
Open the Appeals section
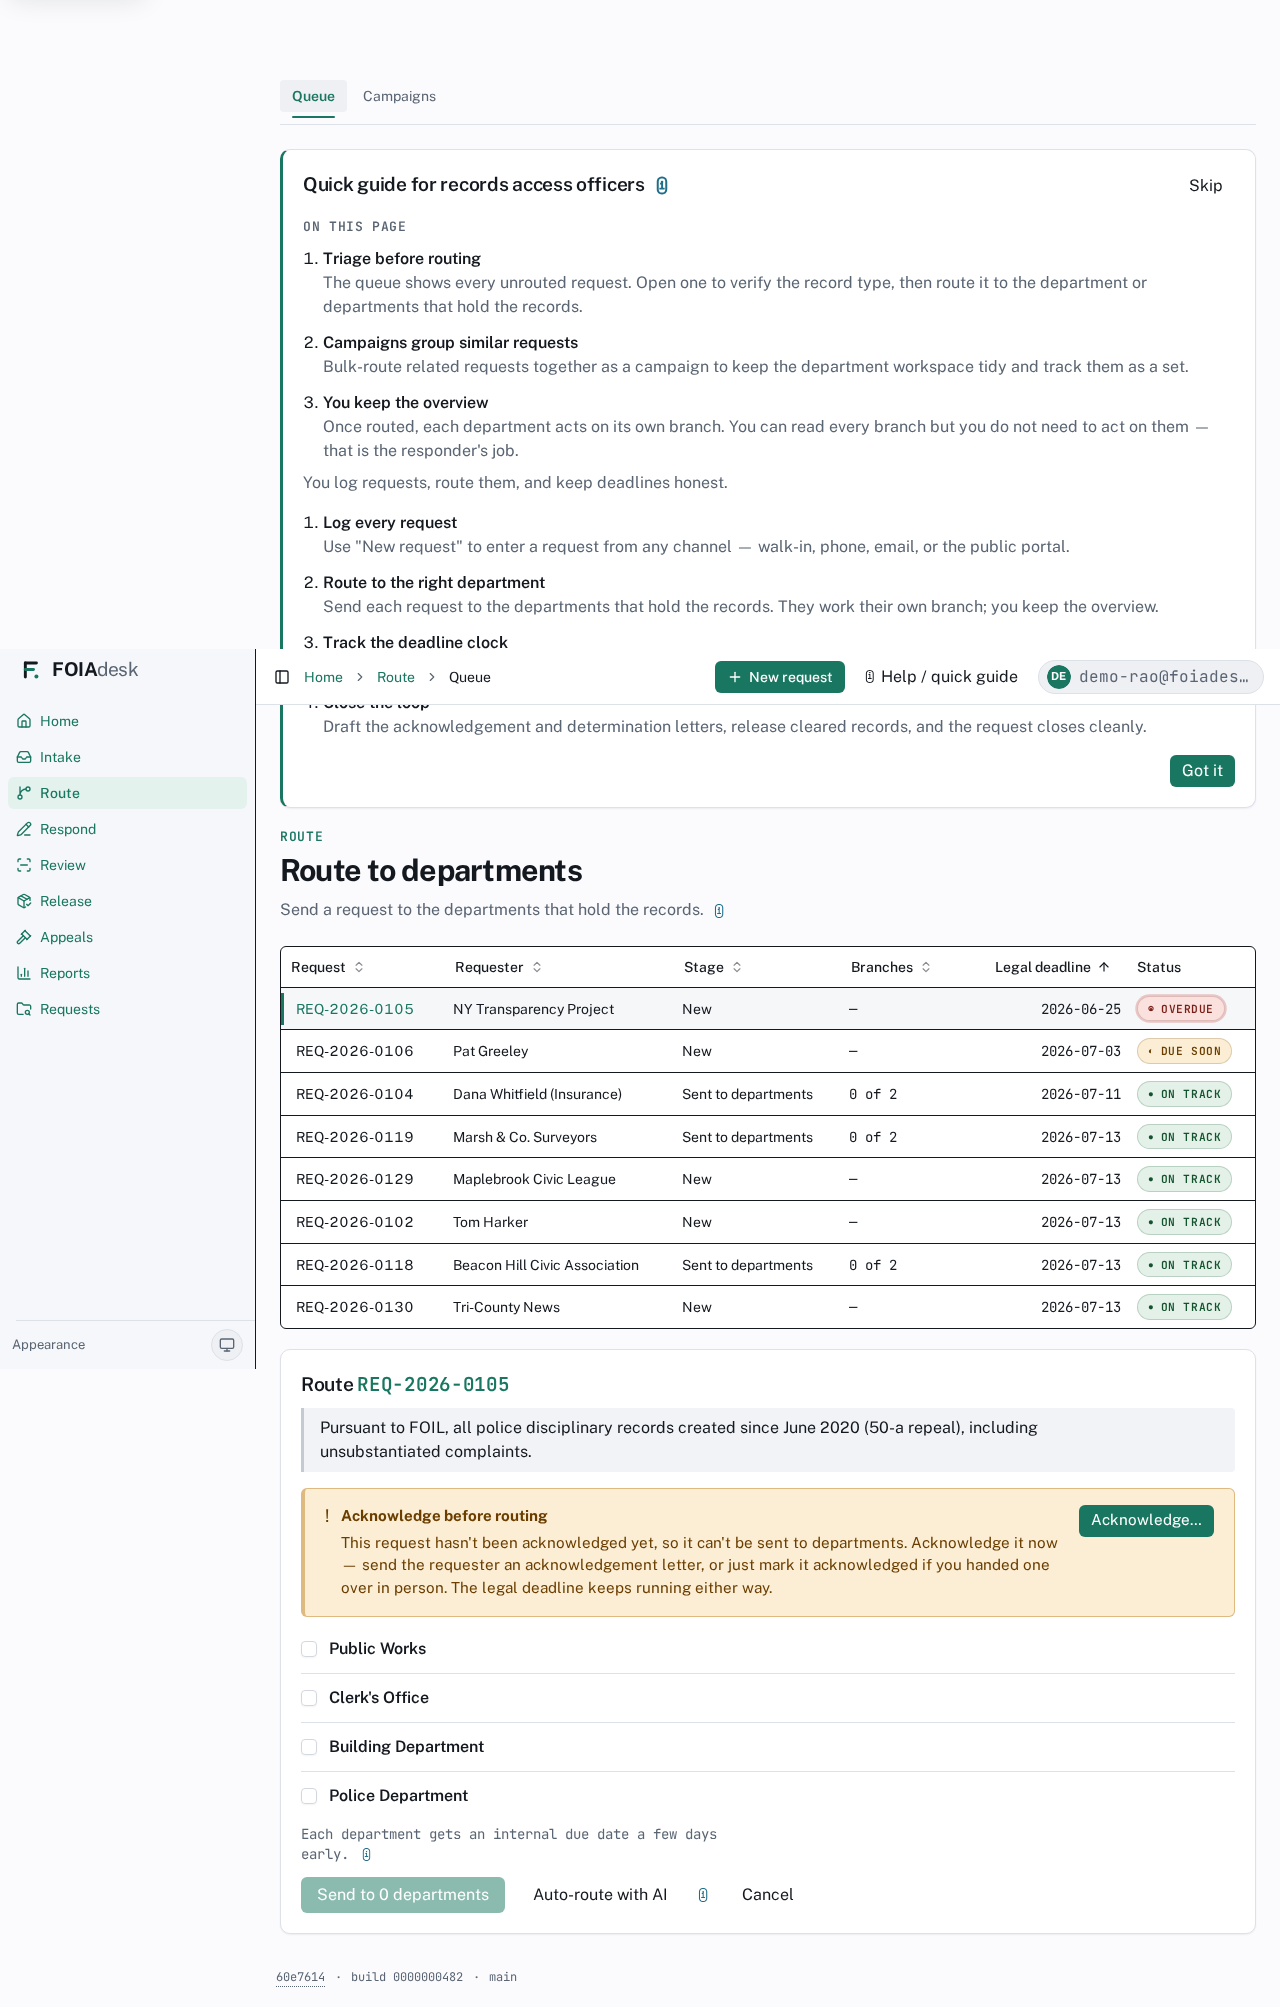[127, 937]
